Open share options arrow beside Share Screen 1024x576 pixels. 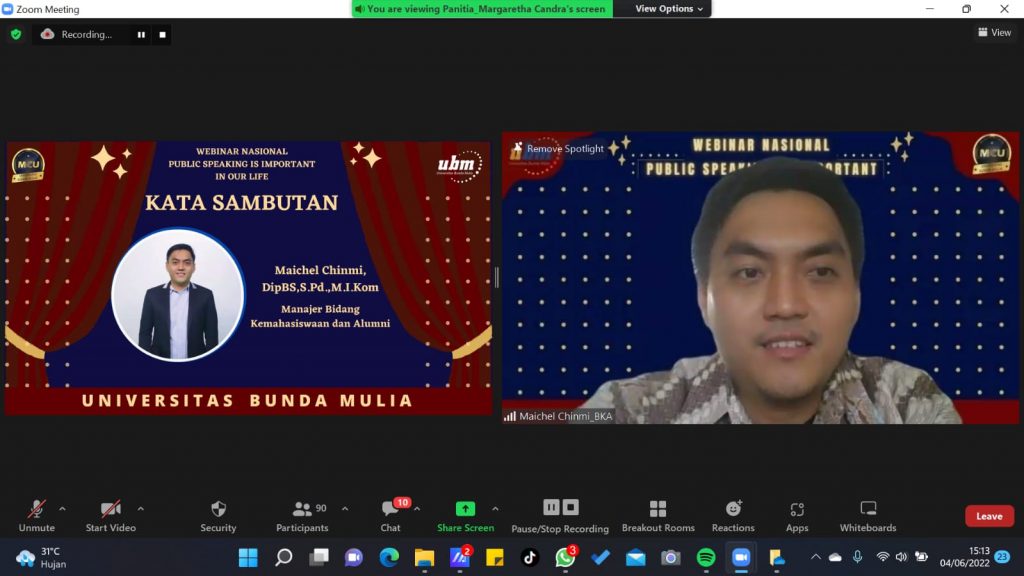(495, 509)
